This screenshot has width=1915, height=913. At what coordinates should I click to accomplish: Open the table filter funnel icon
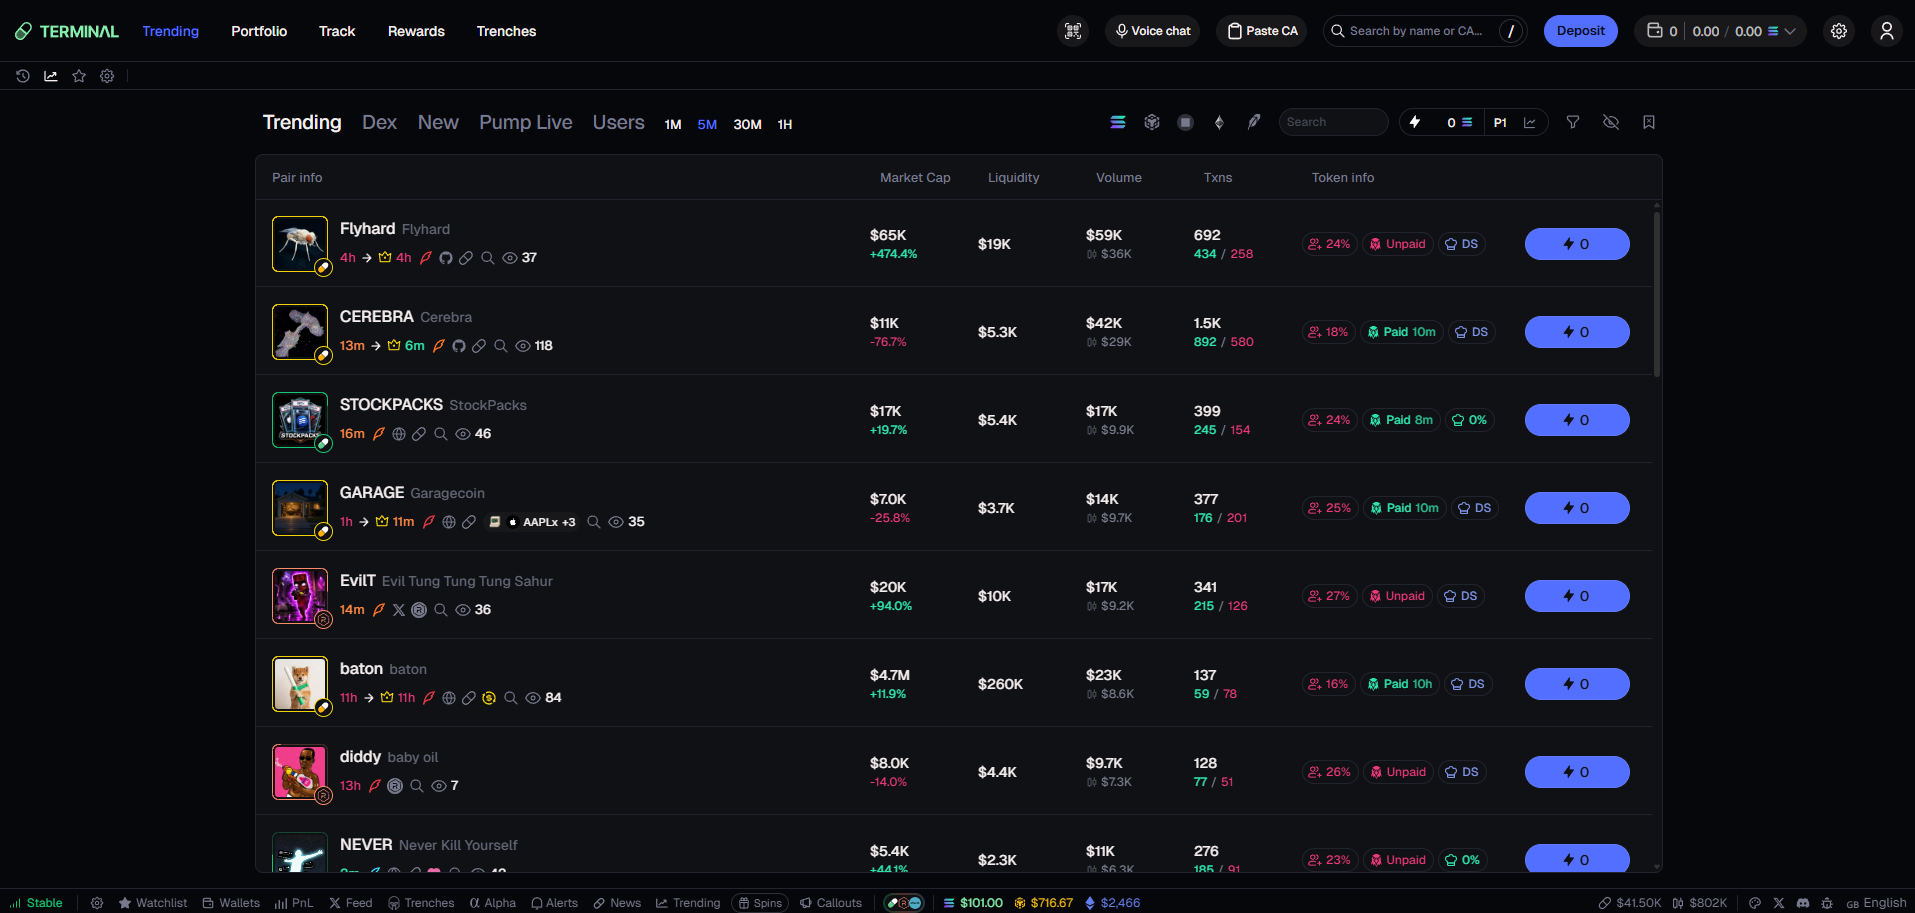1573,122
